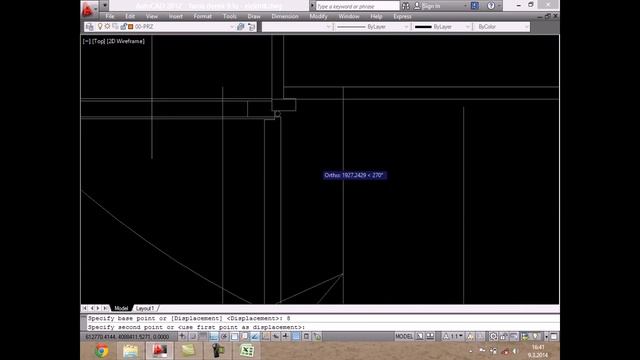Image resolution: width=640 pixels, height=360 pixels.
Task: Toggle Dynamic Input in status bar
Action: (276, 336)
